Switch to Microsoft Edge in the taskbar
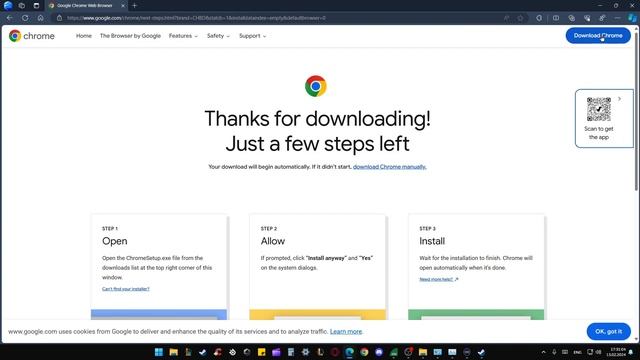This screenshot has height=360, width=640. click(x=349, y=352)
